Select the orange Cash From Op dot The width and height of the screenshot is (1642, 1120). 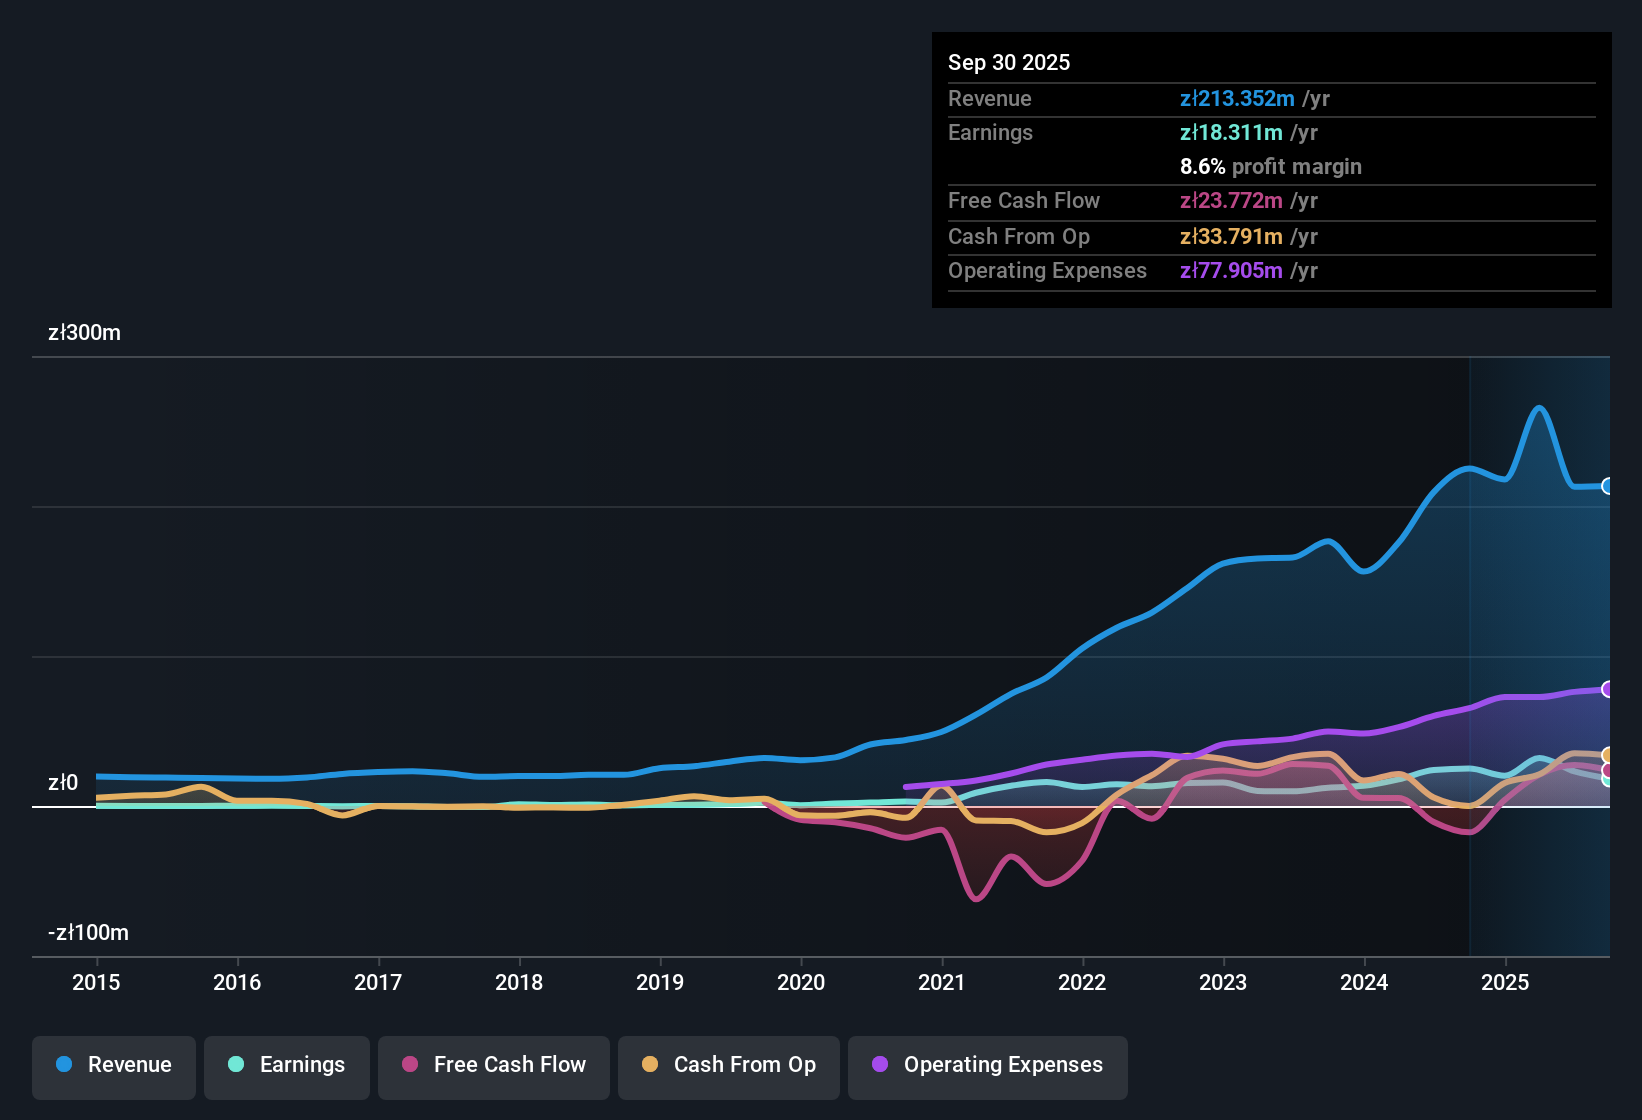tap(650, 1065)
